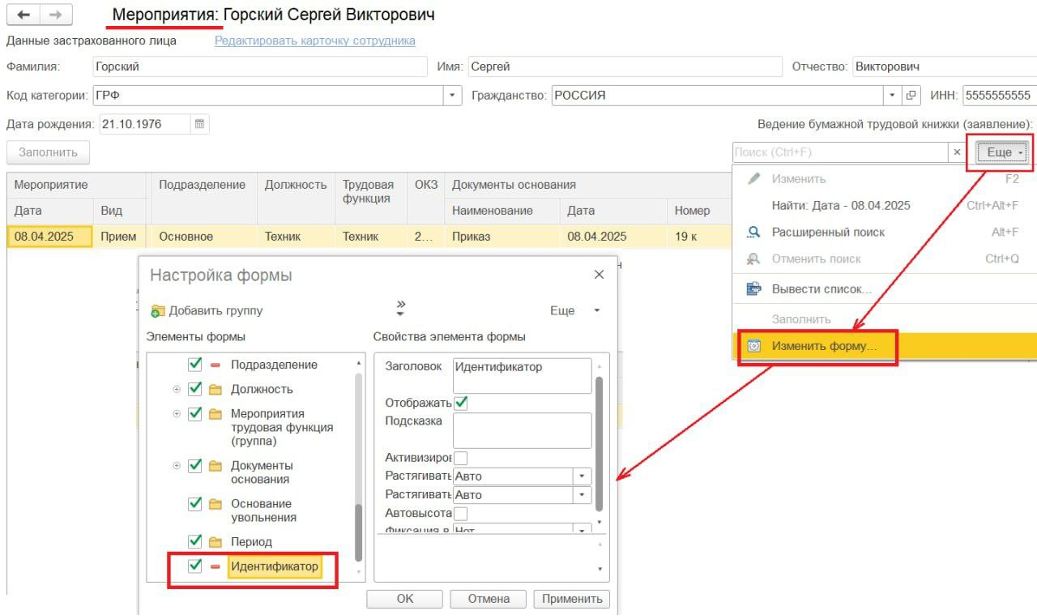This screenshot has width=1037, height=616.
Task: Click the double-chevron overflow icon in dialog
Action: [401, 308]
